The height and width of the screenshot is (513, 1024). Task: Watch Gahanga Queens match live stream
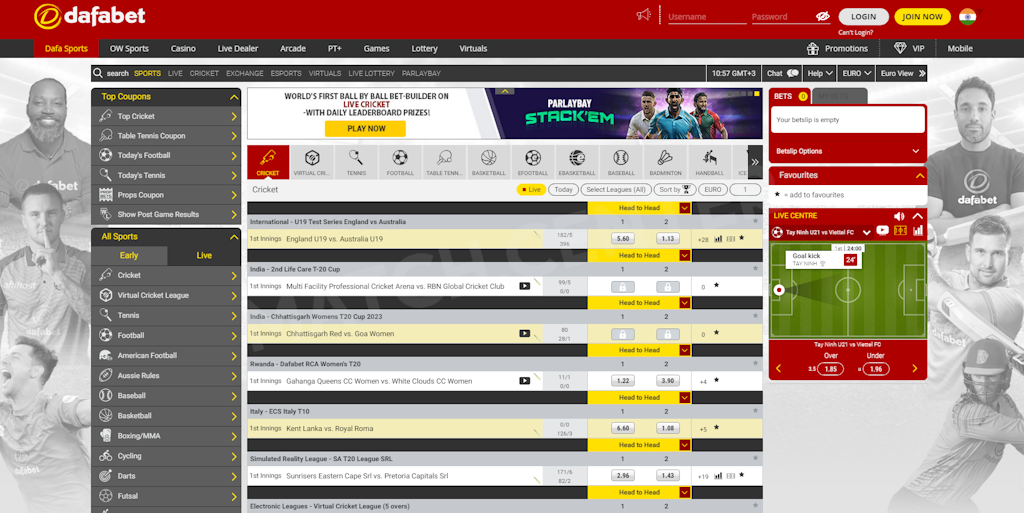pyautogui.click(x=524, y=381)
